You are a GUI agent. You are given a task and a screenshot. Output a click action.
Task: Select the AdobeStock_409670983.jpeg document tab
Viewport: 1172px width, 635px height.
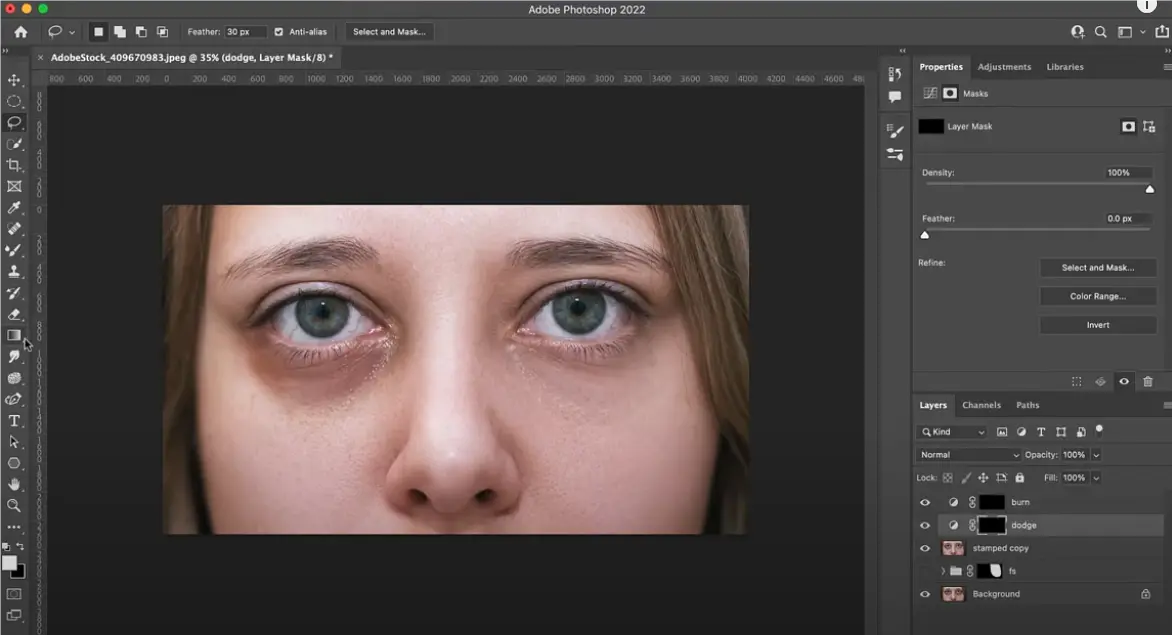coord(192,58)
